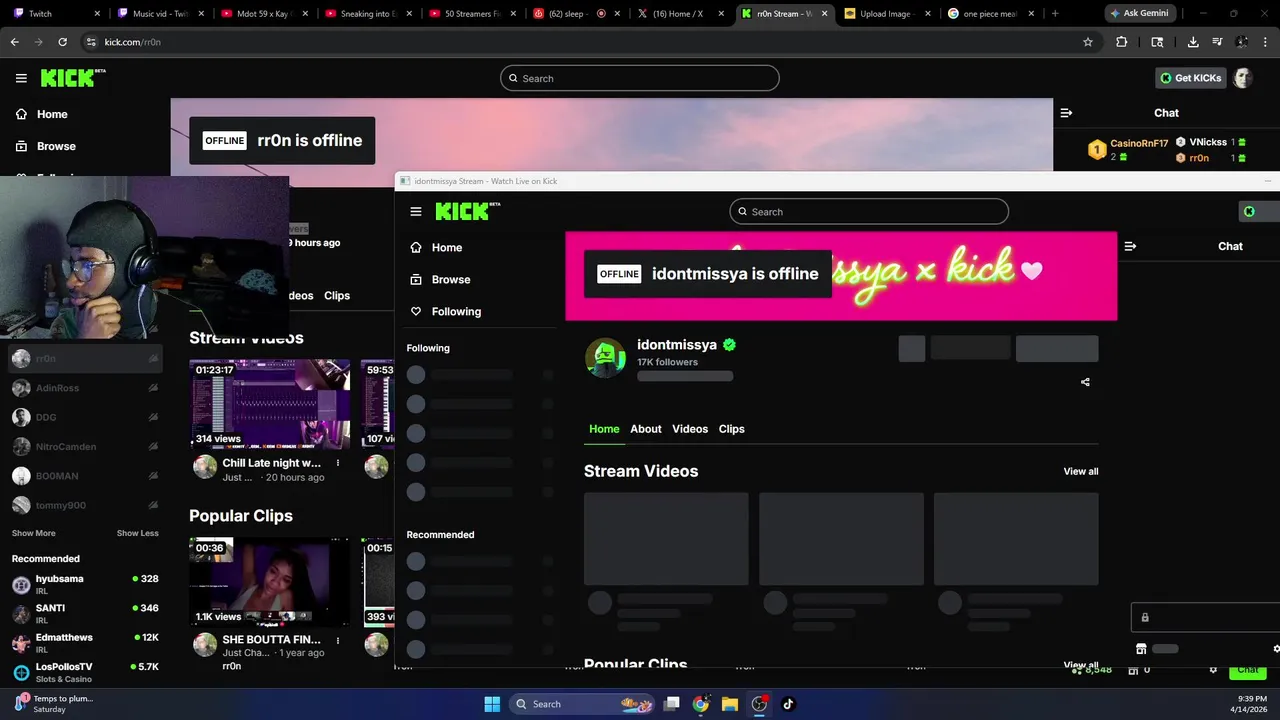Open Clips tab on rr0n profile
Image resolution: width=1280 pixels, height=720 pixels.
(x=337, y=296)
